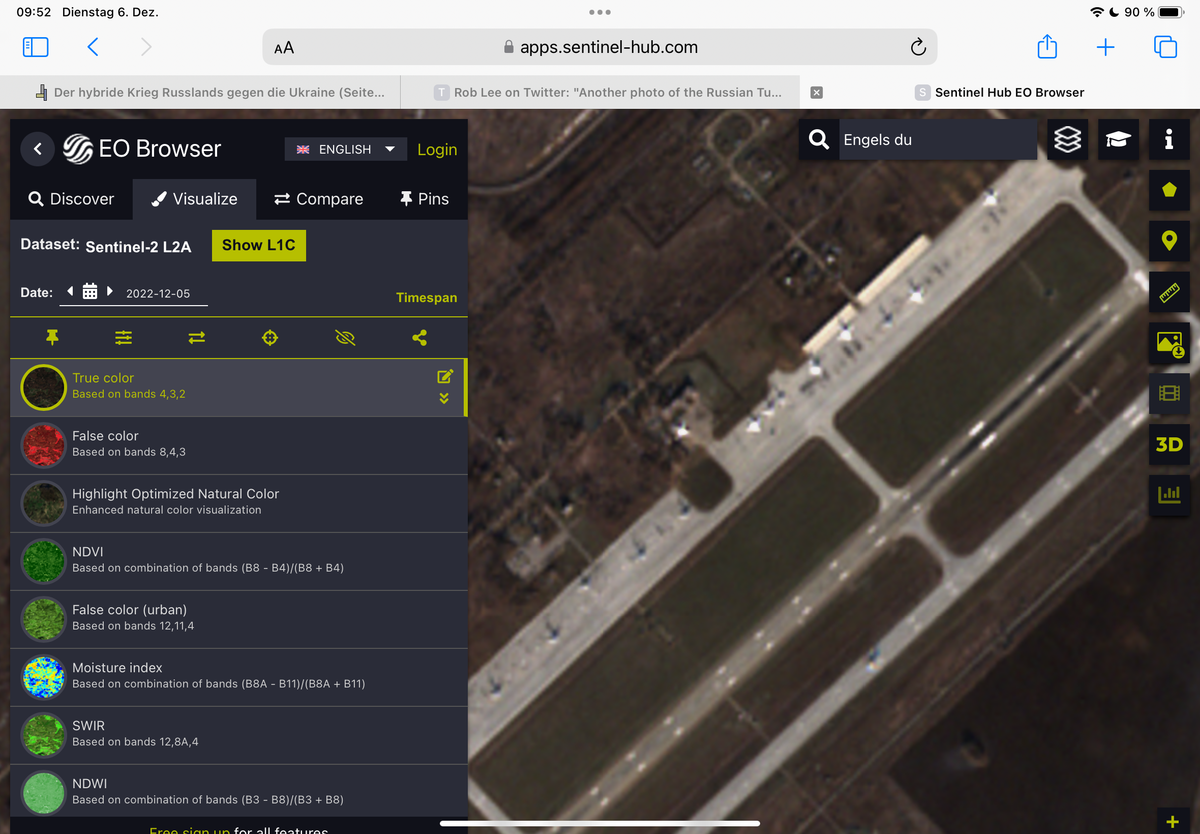Open the ENGLISH language dropdown
1200x834 pixels.
346,149
